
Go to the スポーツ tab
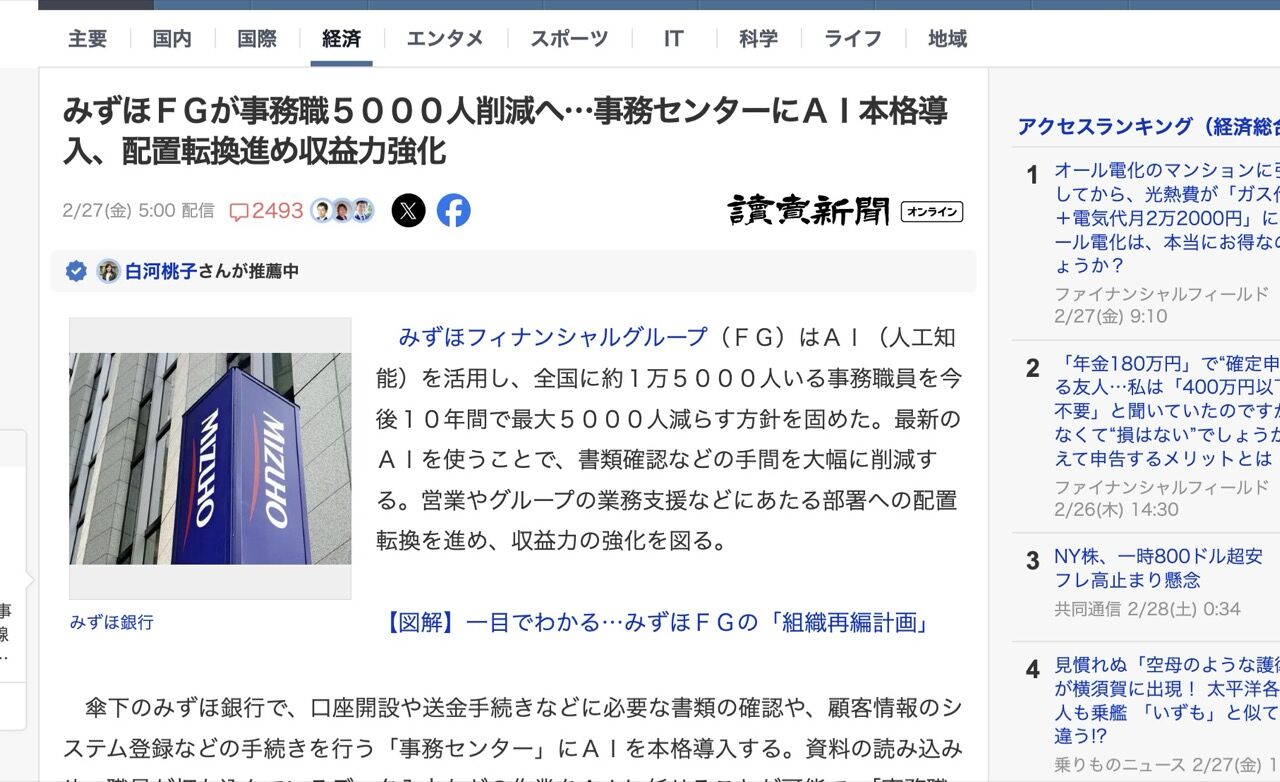click(x=569, y=39)
